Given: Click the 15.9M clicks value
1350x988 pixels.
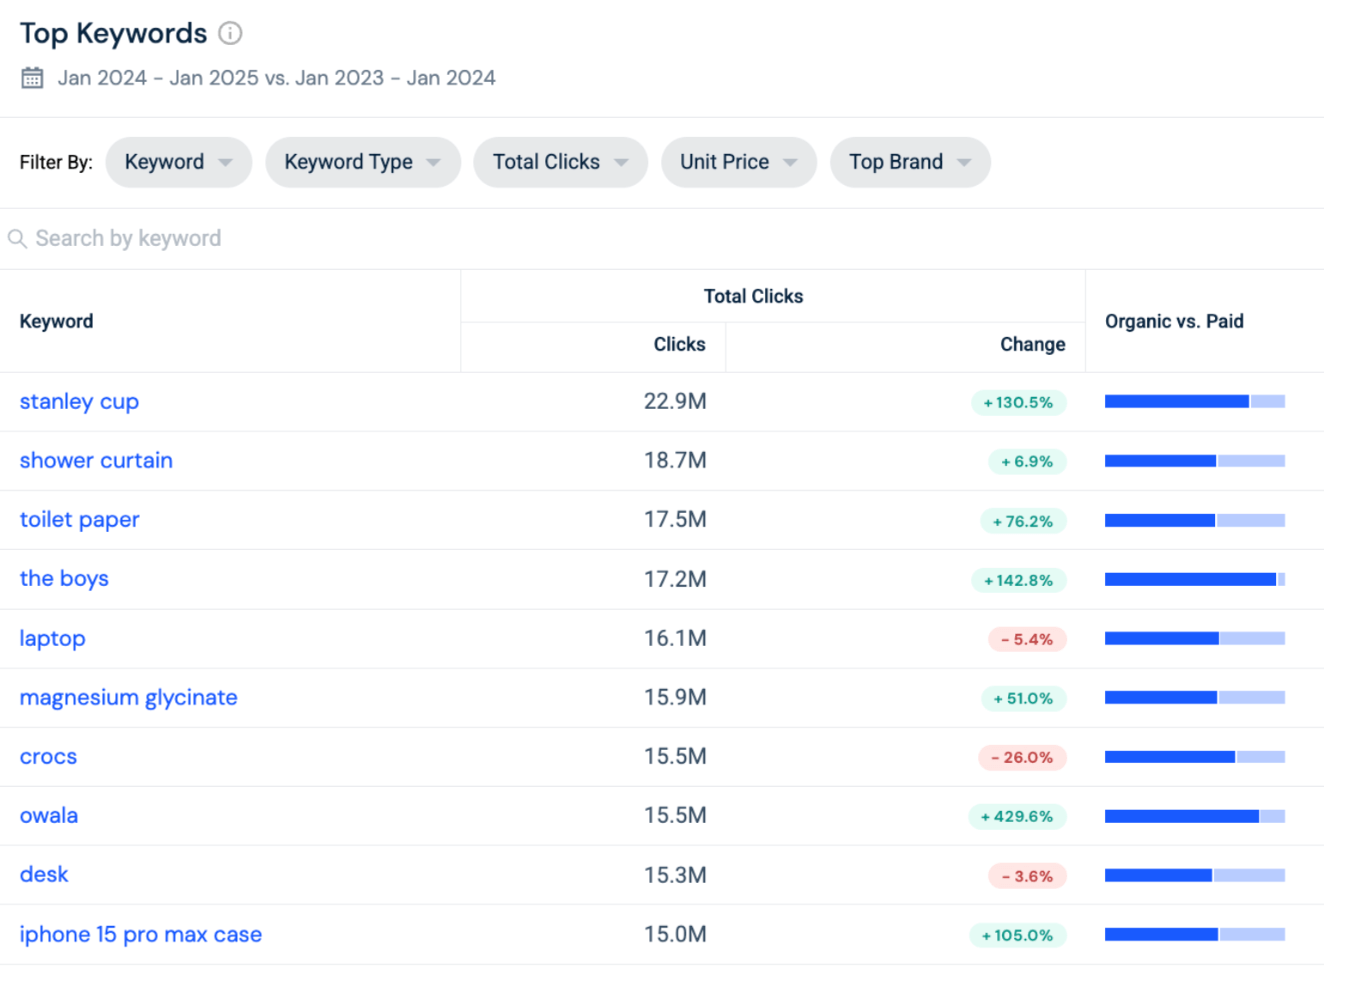Looking at the screenshot, I should click(x=675, y=697).
